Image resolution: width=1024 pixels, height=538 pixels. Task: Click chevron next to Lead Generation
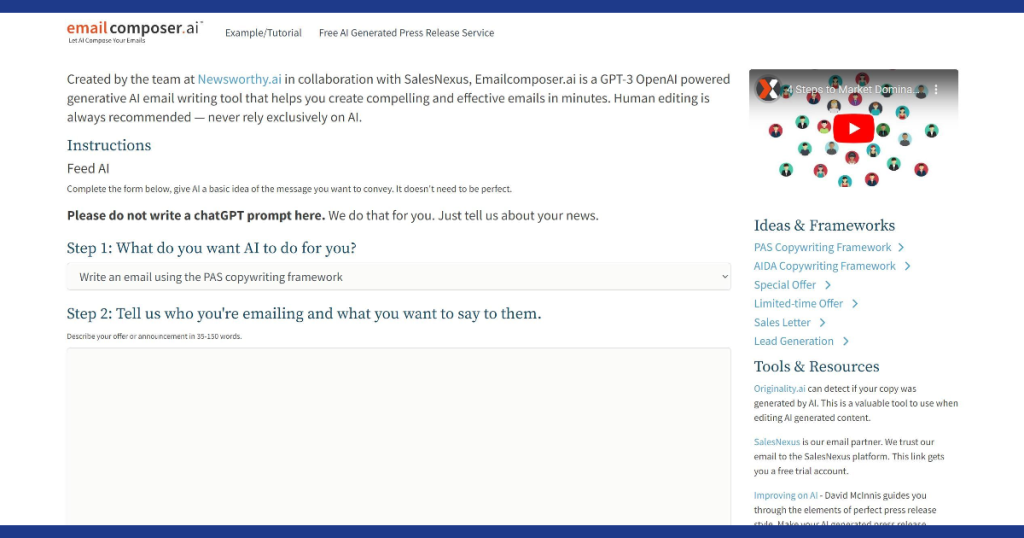point(846,341)
